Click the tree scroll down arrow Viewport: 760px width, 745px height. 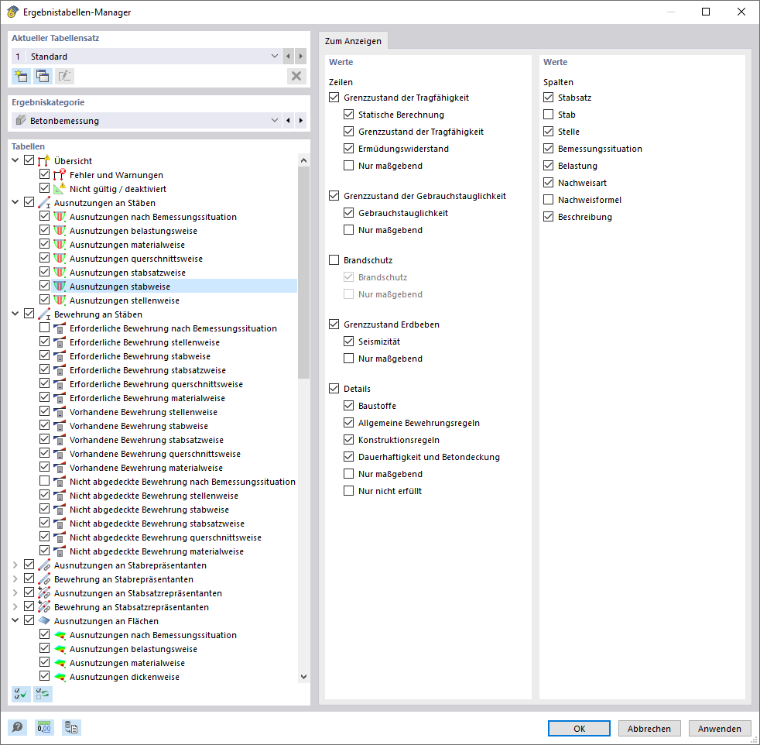point(303,677)
